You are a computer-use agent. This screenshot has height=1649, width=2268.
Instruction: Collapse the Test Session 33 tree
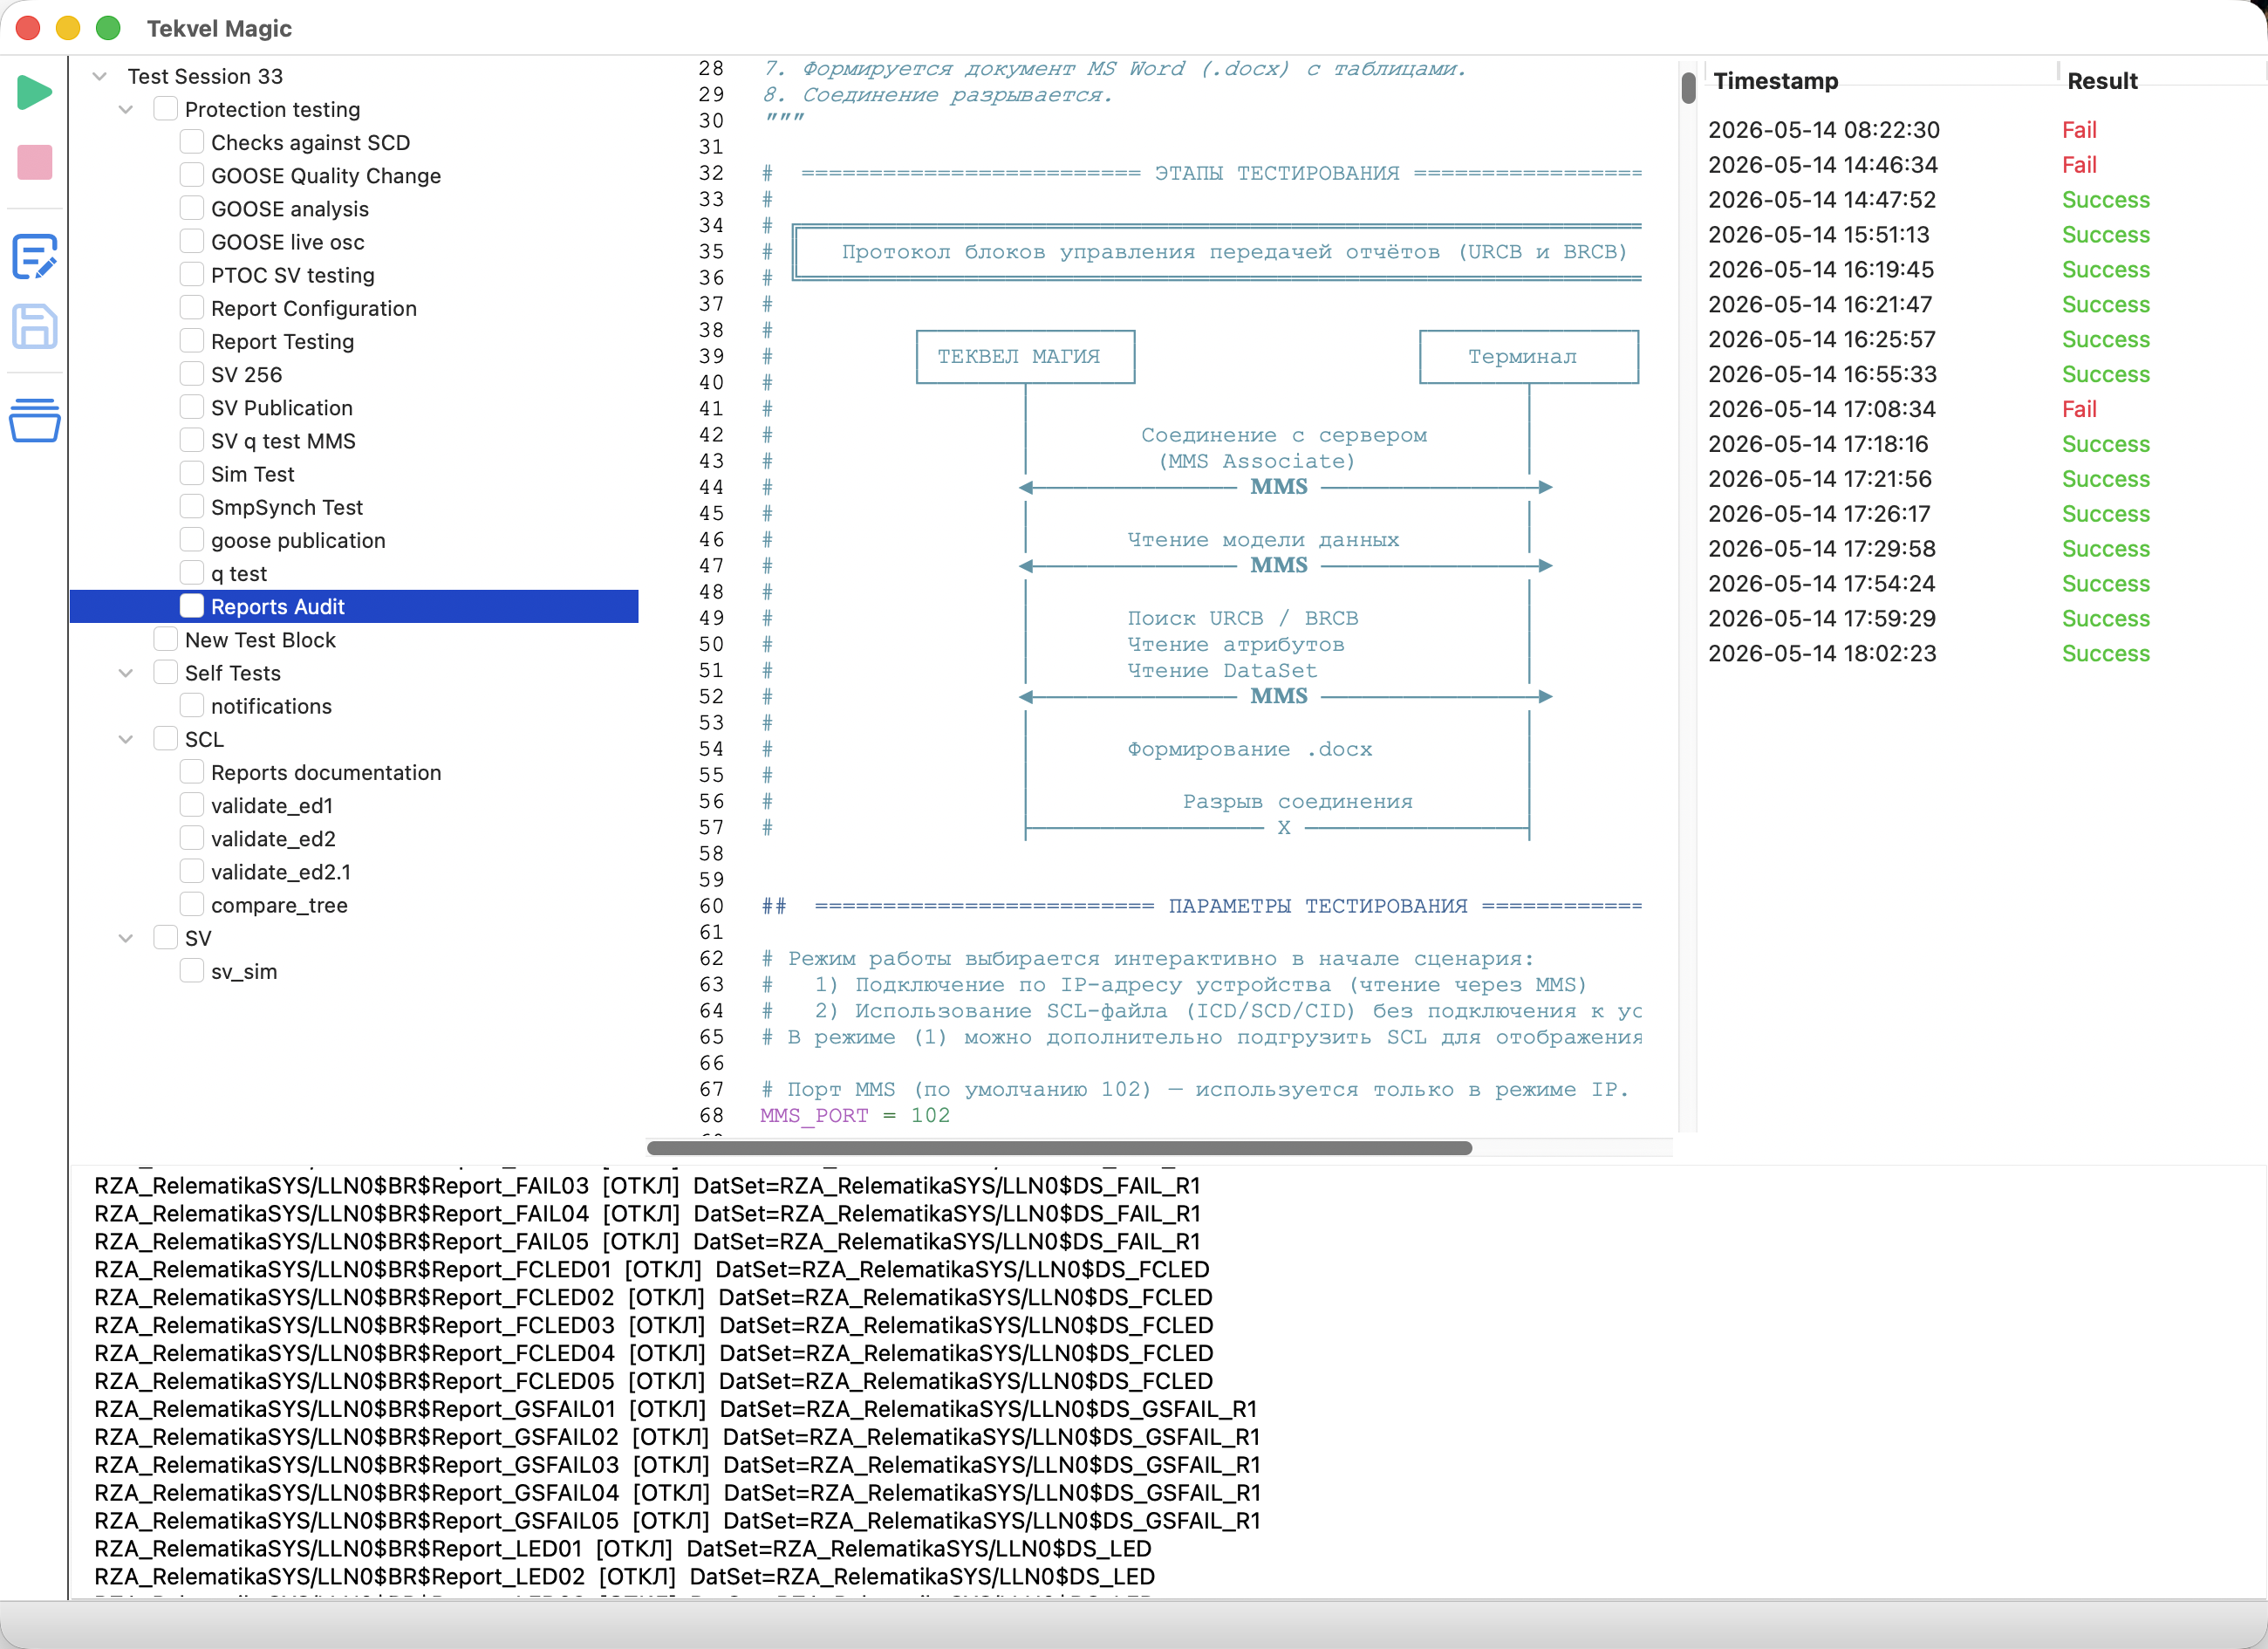click(99, 76)
